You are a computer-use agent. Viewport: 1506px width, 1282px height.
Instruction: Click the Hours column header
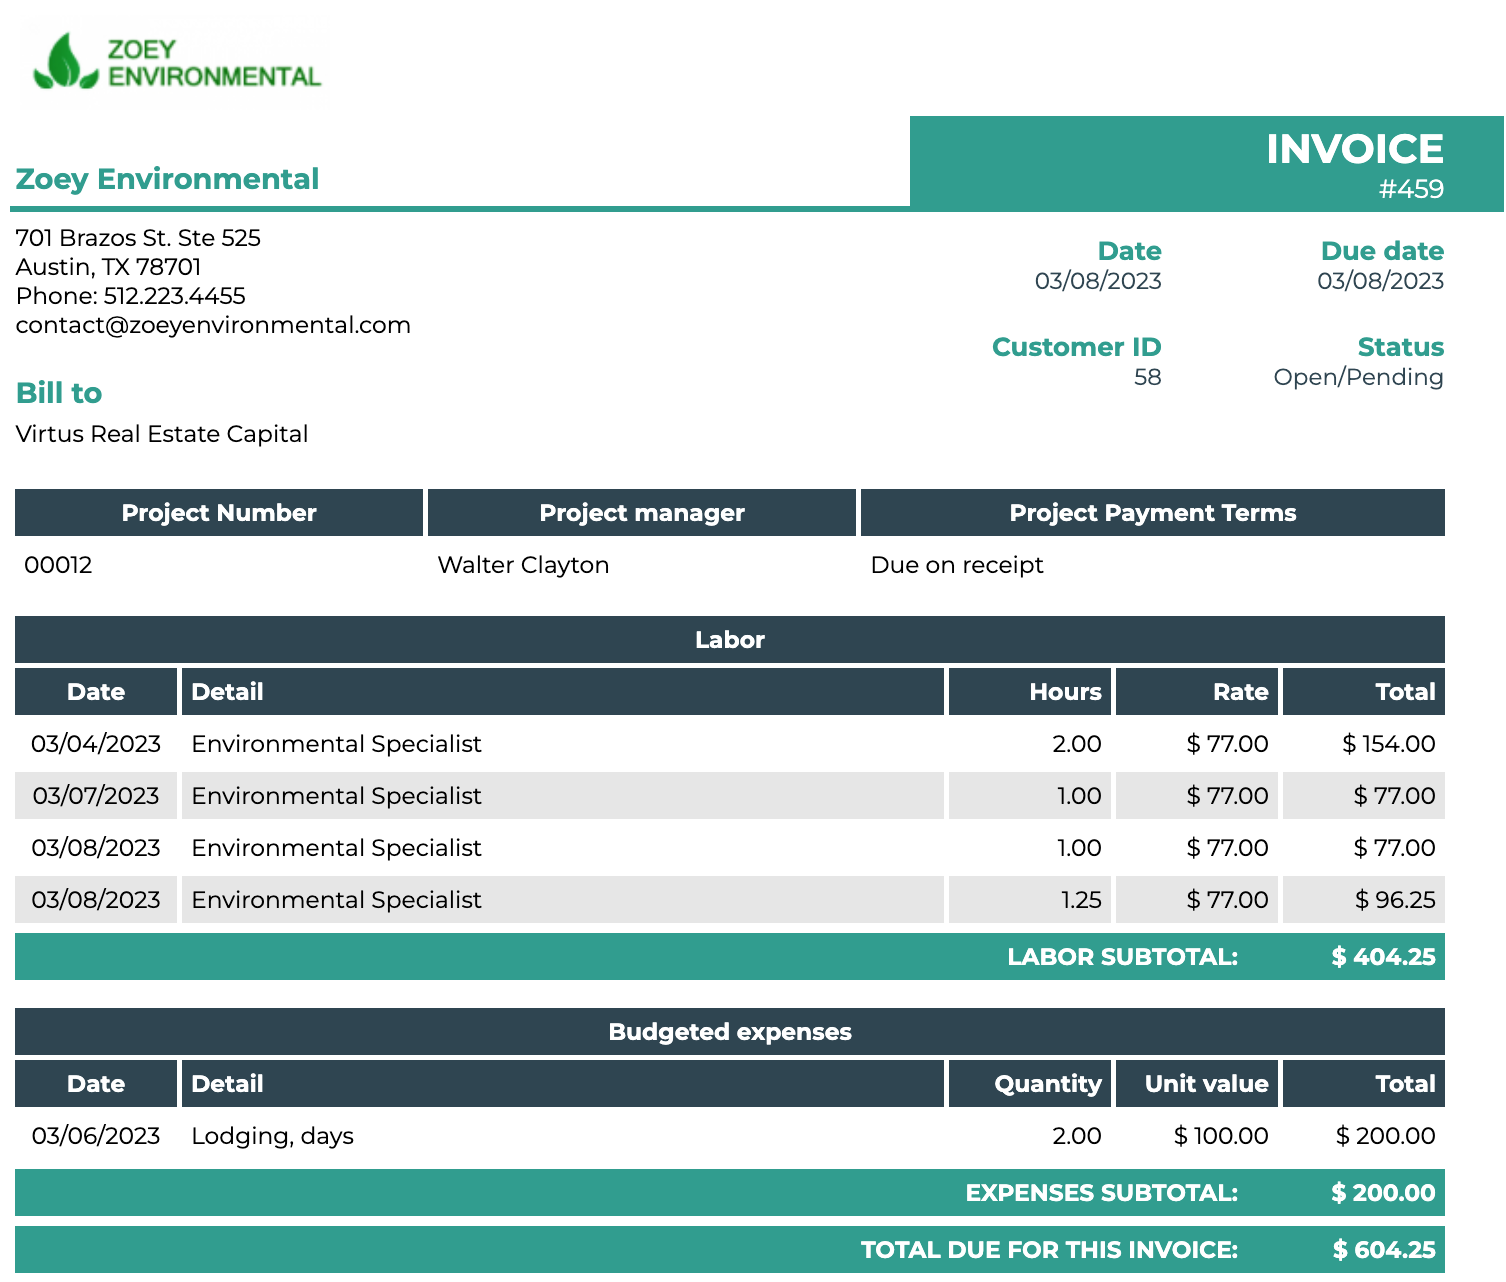[1064, 691]
